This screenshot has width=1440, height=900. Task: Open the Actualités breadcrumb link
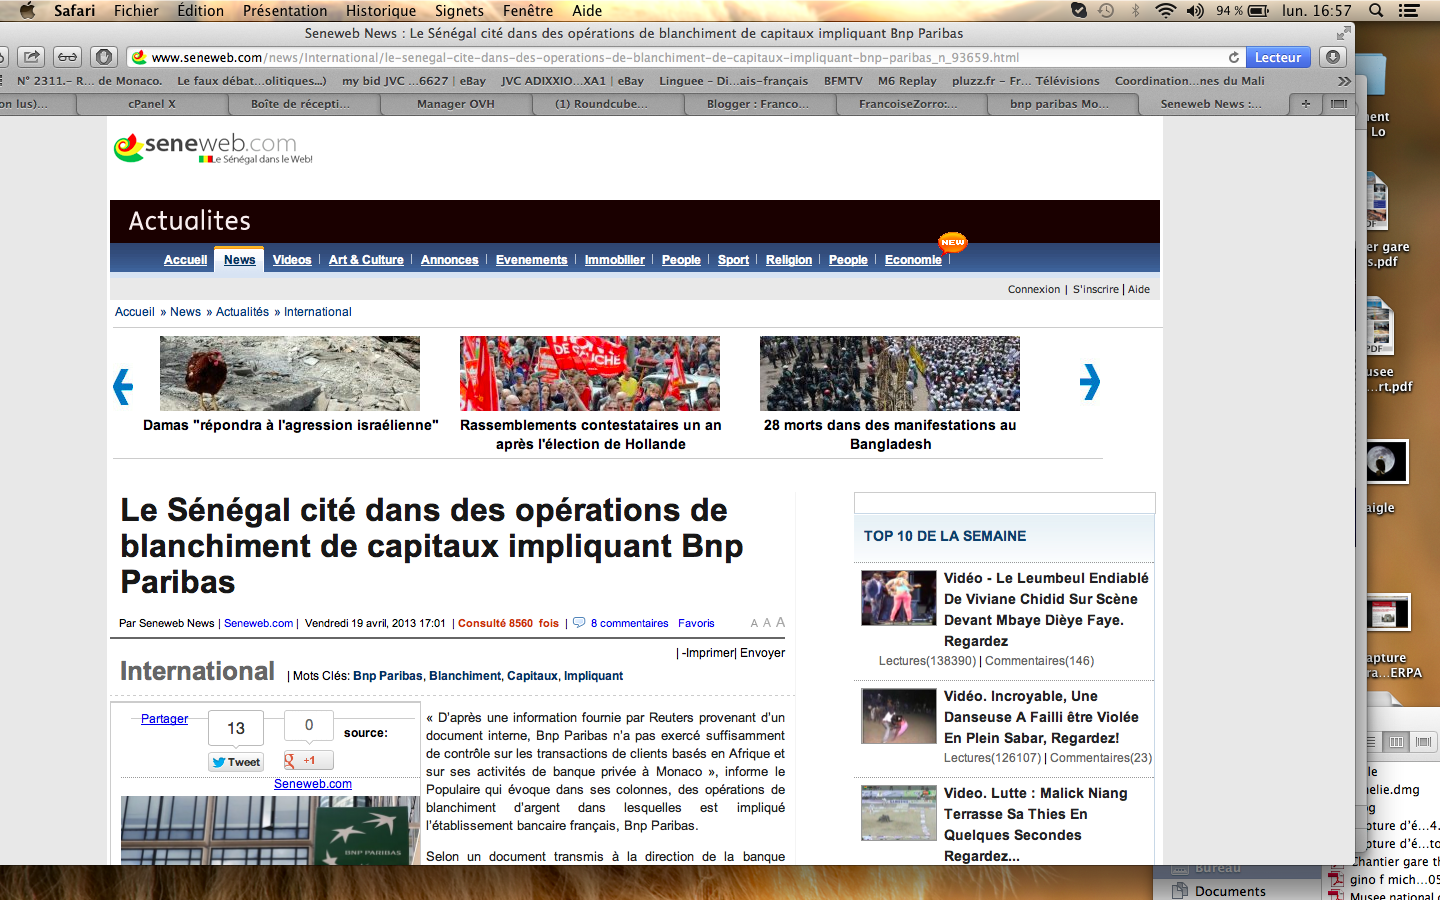242,312
